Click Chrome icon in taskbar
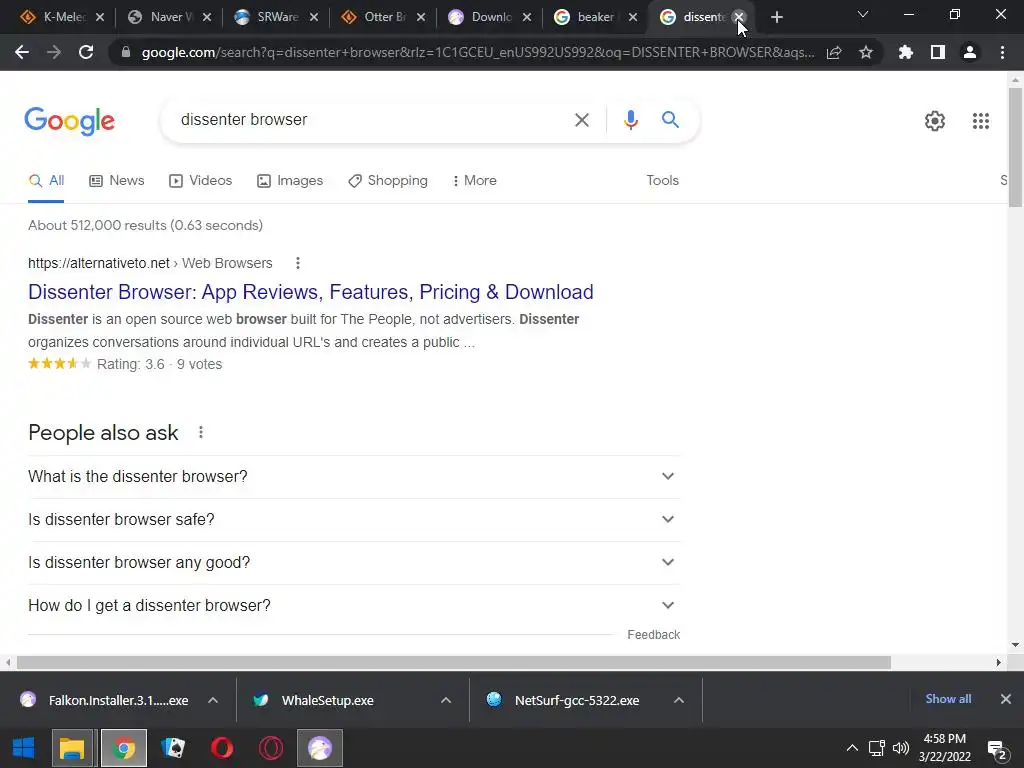The image size is (1024, 768). coord(123,748)
